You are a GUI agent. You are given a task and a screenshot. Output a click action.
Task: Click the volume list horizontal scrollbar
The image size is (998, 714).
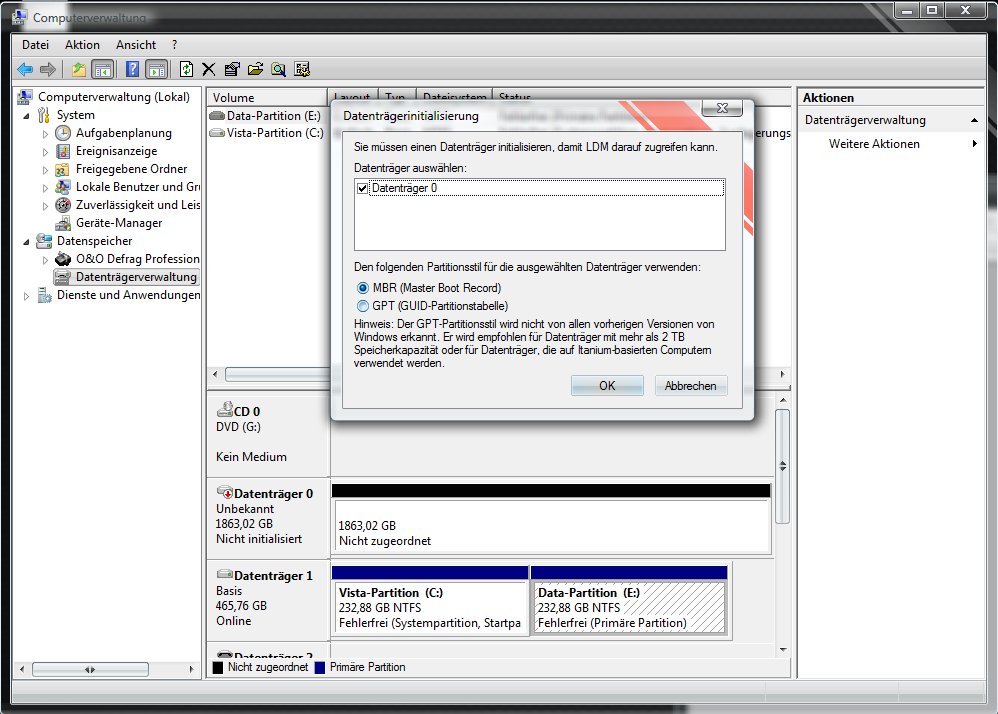[x=277, y=374]
